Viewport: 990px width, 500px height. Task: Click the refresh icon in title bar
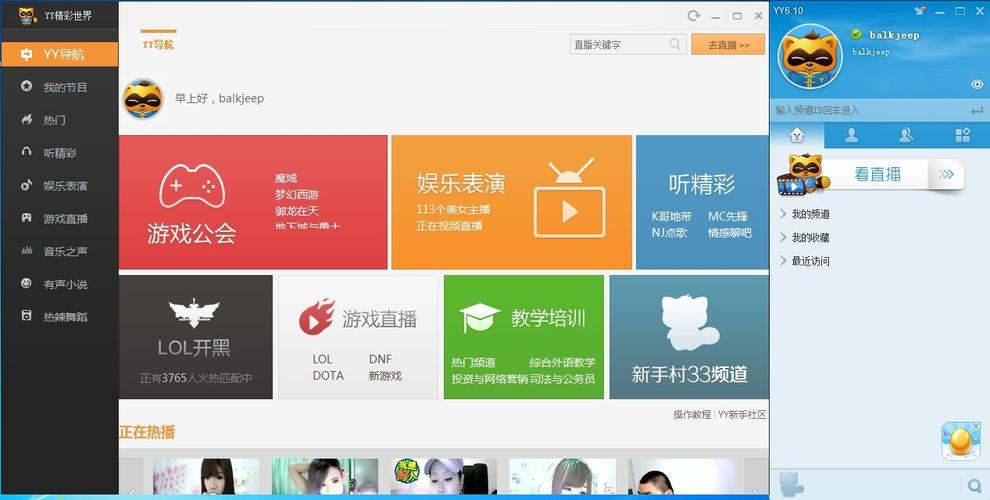tap(694, 16)
